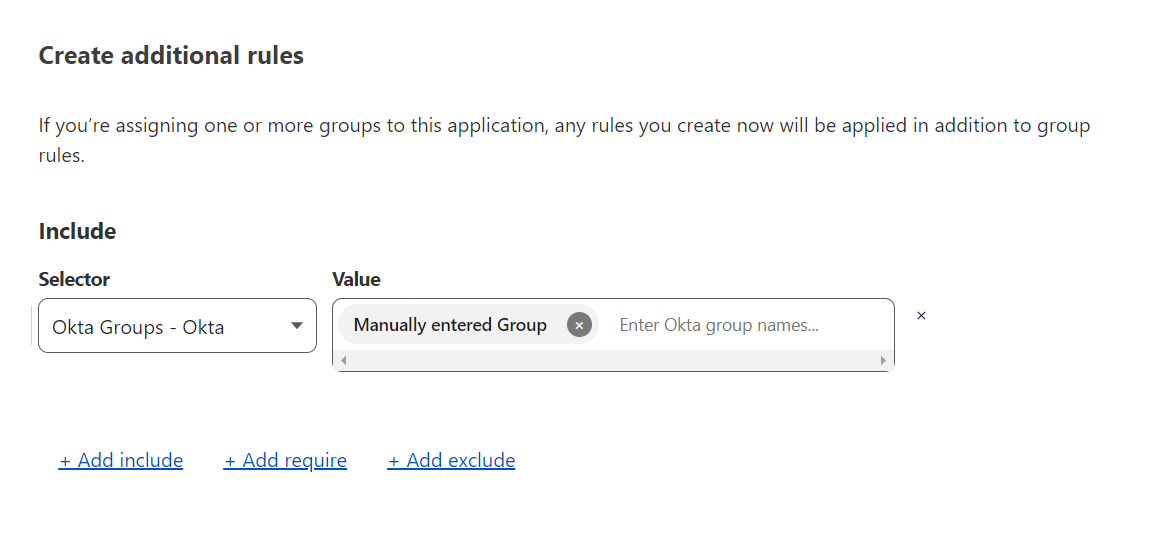Click the scrollbar right arrow in Value box
Viewport: 1158px width, 533px height.
[883, 360]
